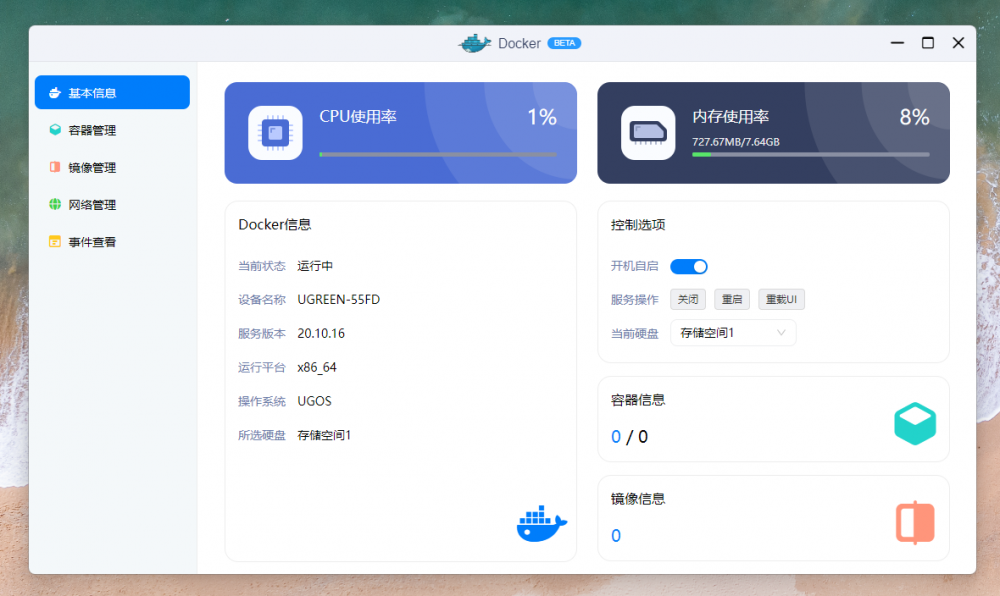Click the device name UGREEN-55FD

click(339, 300)
